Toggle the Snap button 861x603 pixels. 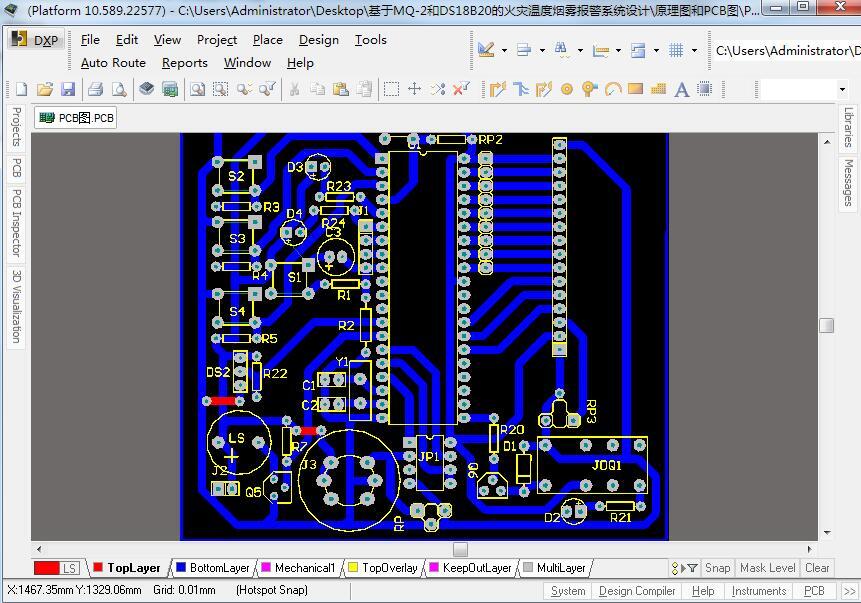pyautogui.click(x=717, y=568)
